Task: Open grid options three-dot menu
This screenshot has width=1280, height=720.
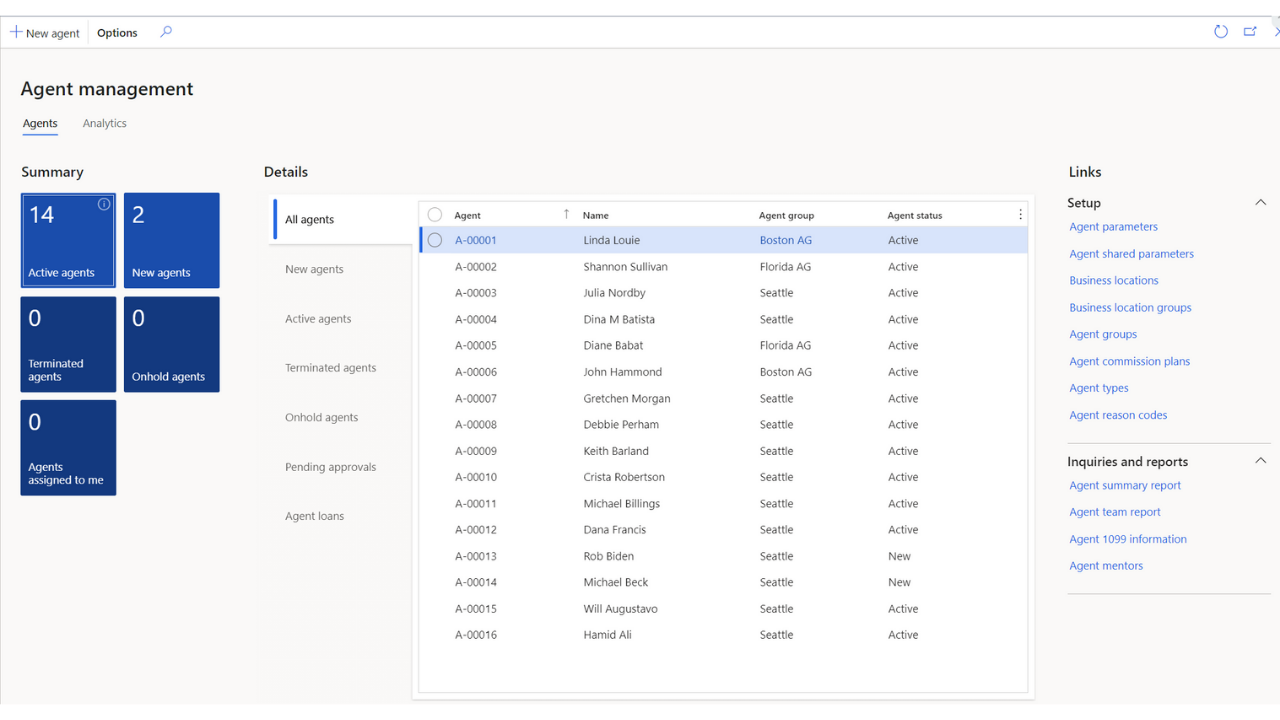Action: 1020,215
